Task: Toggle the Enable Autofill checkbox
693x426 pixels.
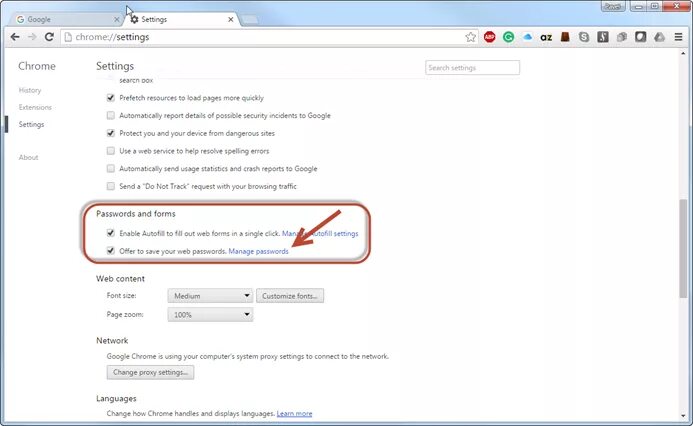Action: 110,233
